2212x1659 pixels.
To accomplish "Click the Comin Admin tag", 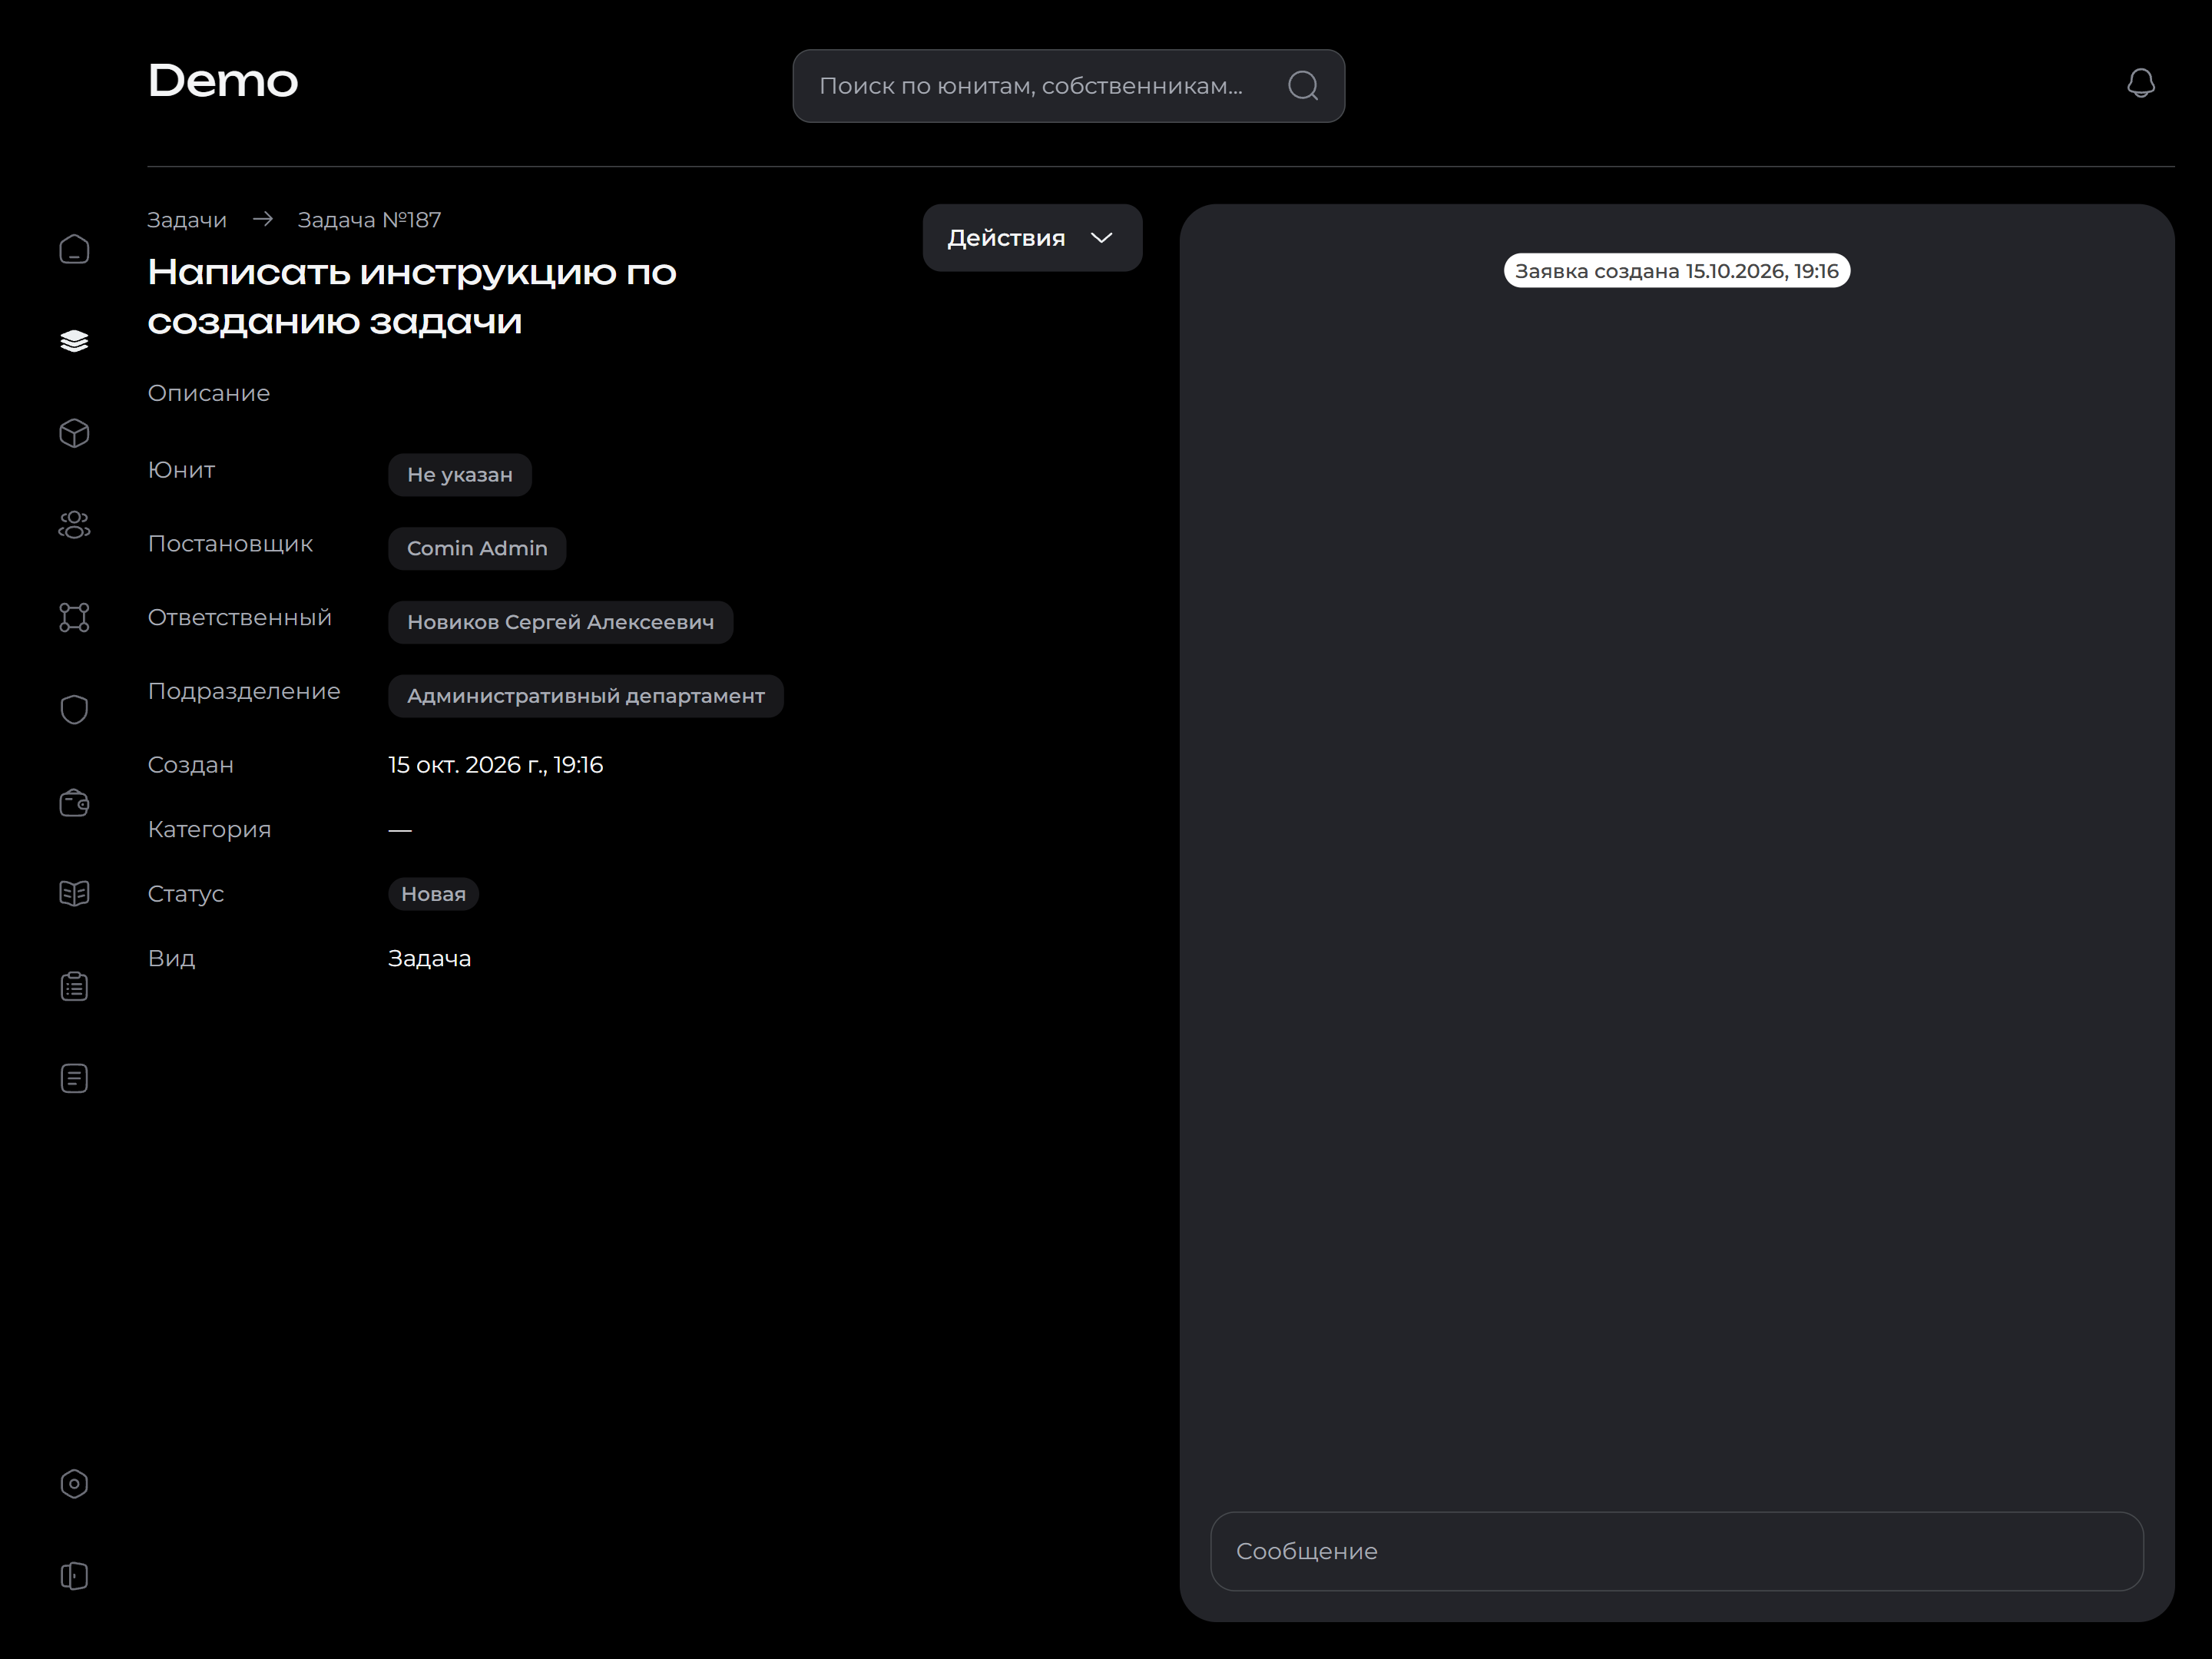I will click(x=477, y=548).
